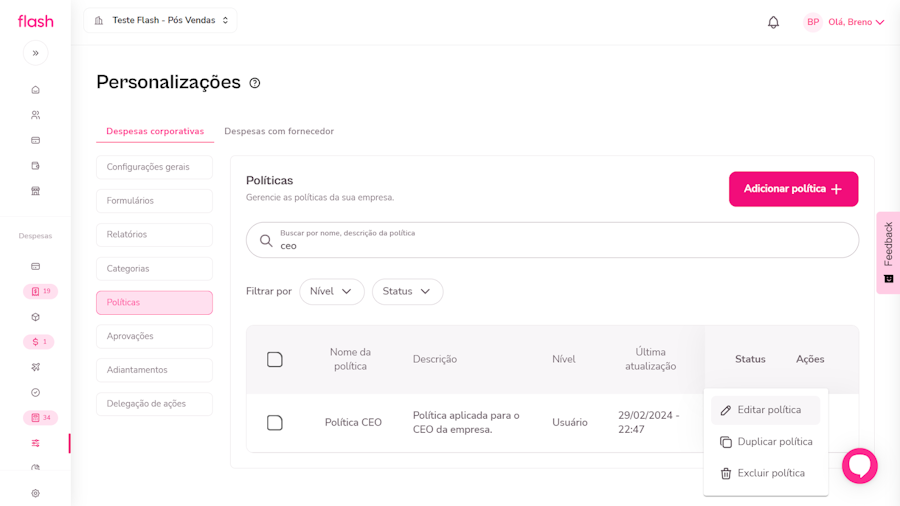This screenshot has height=506, width=900.
Task: Click the description Política aplicada para o CEO
Action: coord(466,423)
